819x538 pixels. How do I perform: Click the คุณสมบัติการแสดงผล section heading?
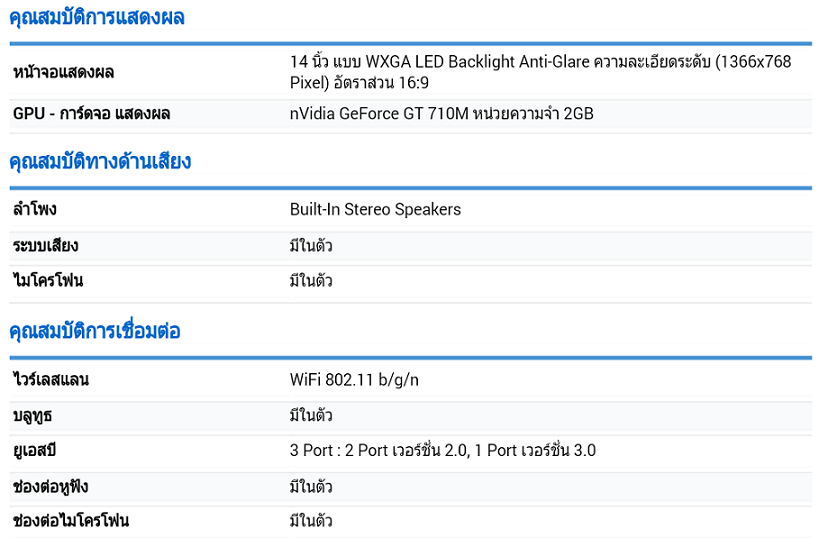pyautogui.click(x=96, y=18)
